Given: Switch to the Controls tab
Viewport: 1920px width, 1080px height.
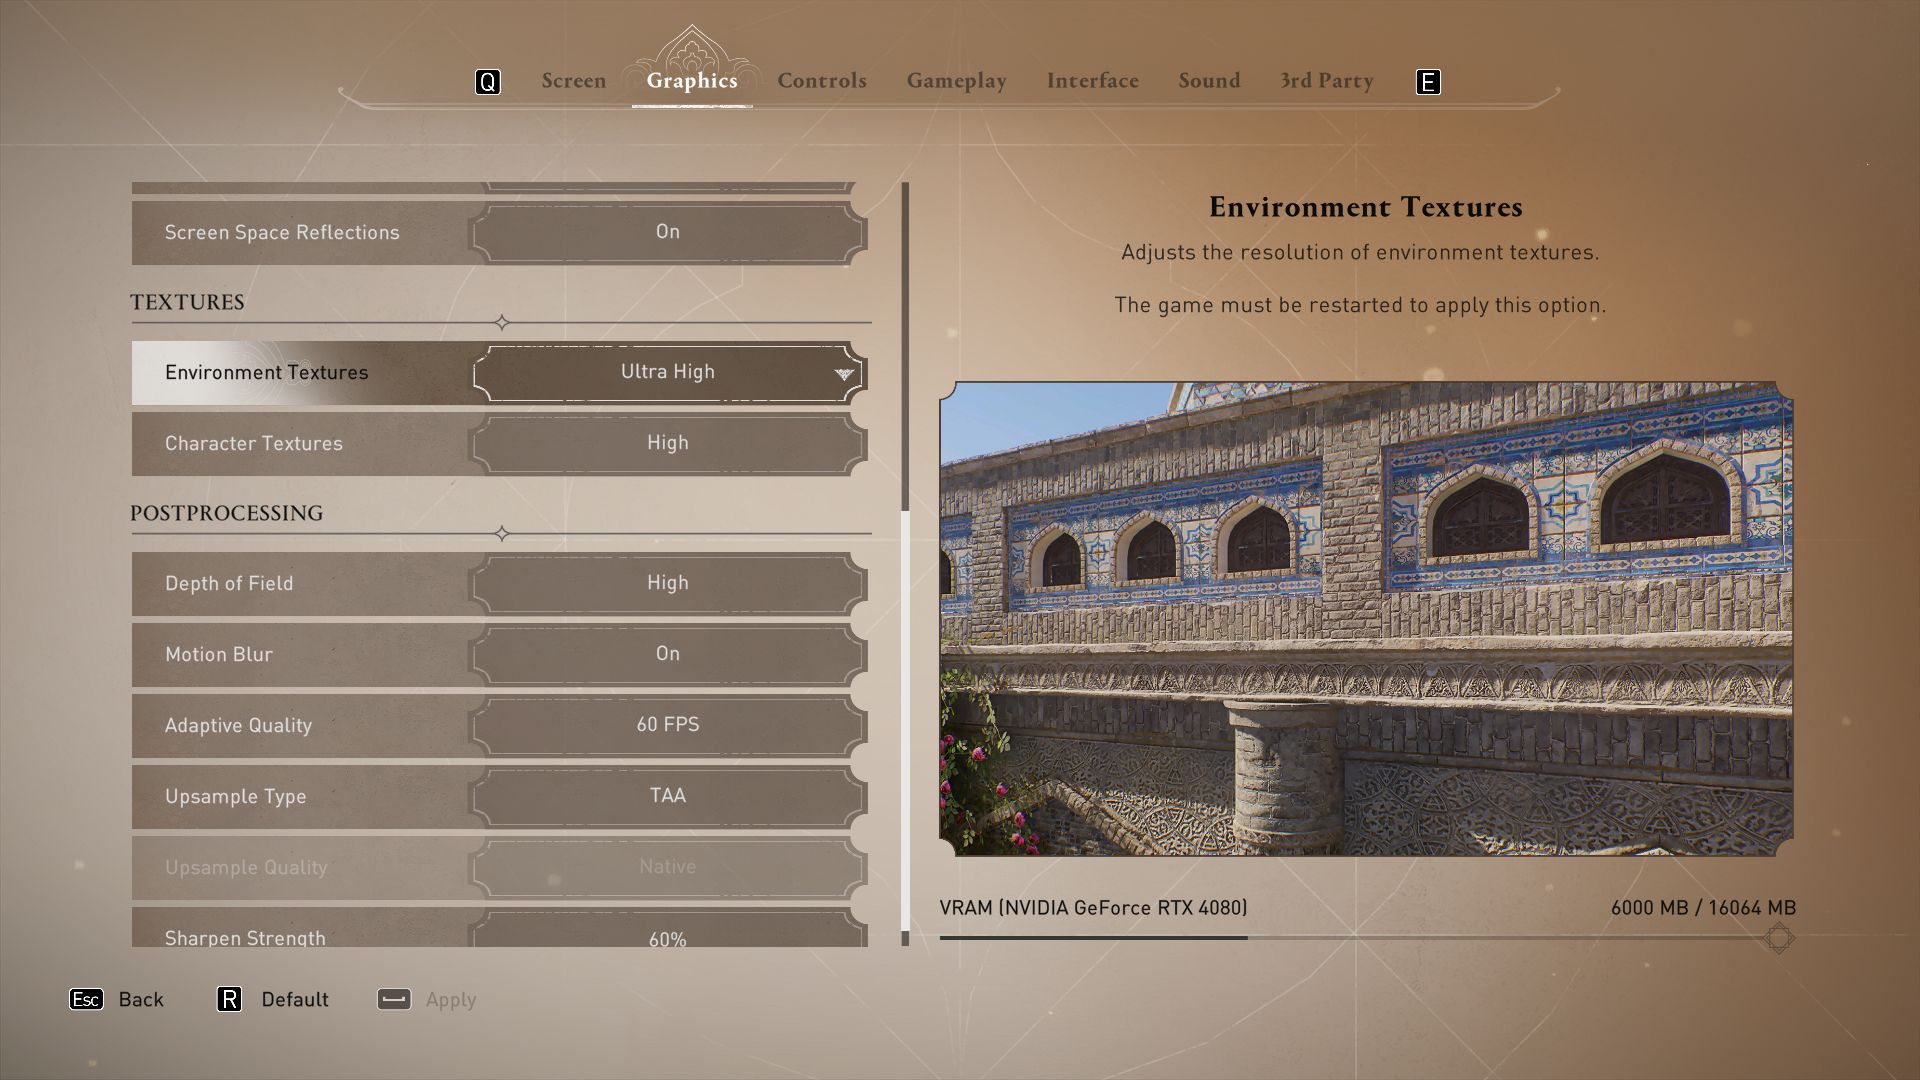Looking at the screenshot, I should pyautogui.click(x=821, y=81).
